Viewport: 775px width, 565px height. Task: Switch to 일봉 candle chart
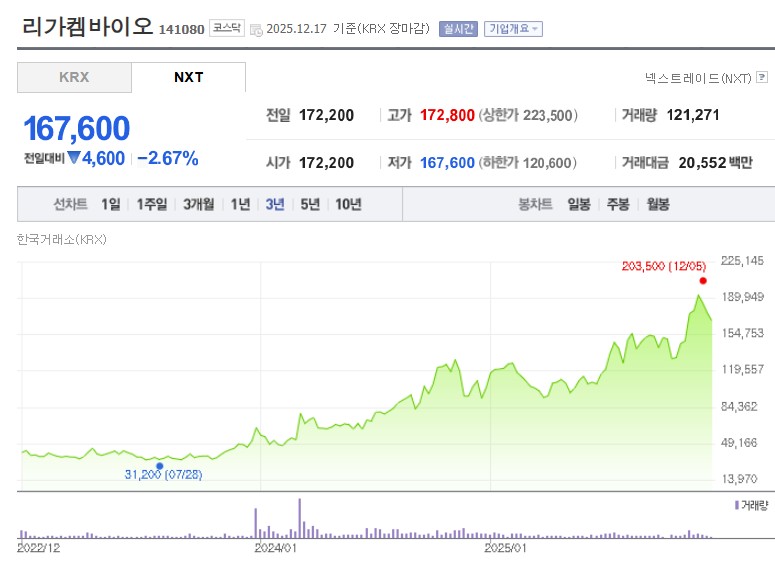(579, 204)
